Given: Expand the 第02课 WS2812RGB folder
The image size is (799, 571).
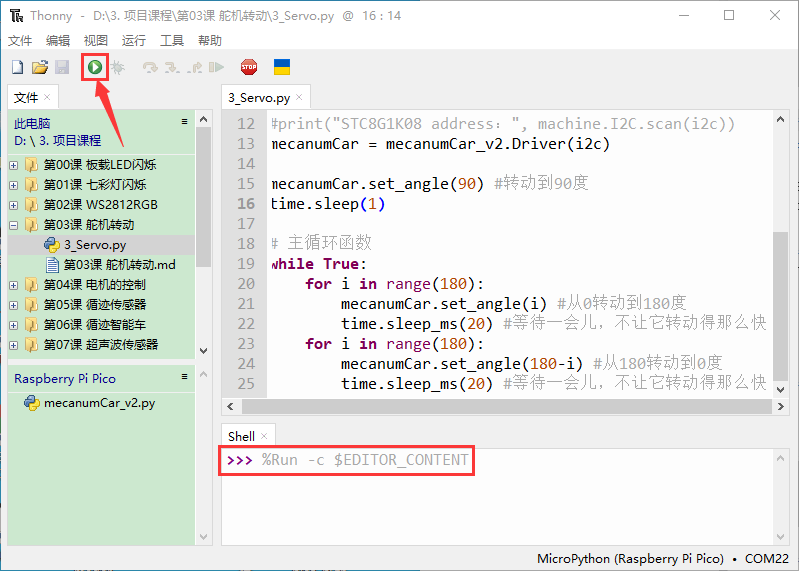Looking at the screenshot, I should (14, 205).
